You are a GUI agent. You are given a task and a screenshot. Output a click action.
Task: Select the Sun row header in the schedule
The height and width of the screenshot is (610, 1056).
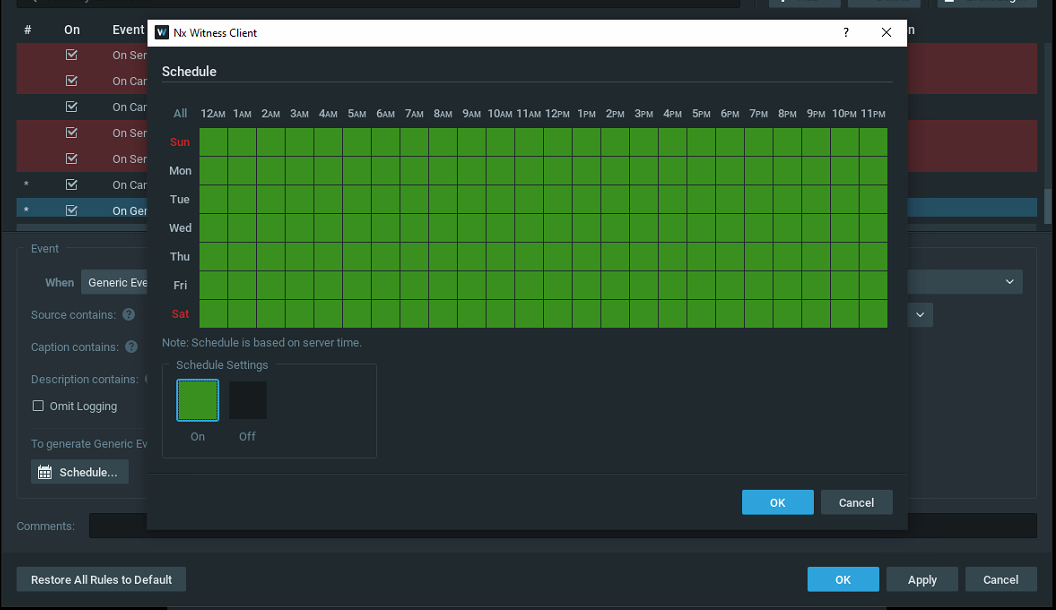[x=180, y=142]
